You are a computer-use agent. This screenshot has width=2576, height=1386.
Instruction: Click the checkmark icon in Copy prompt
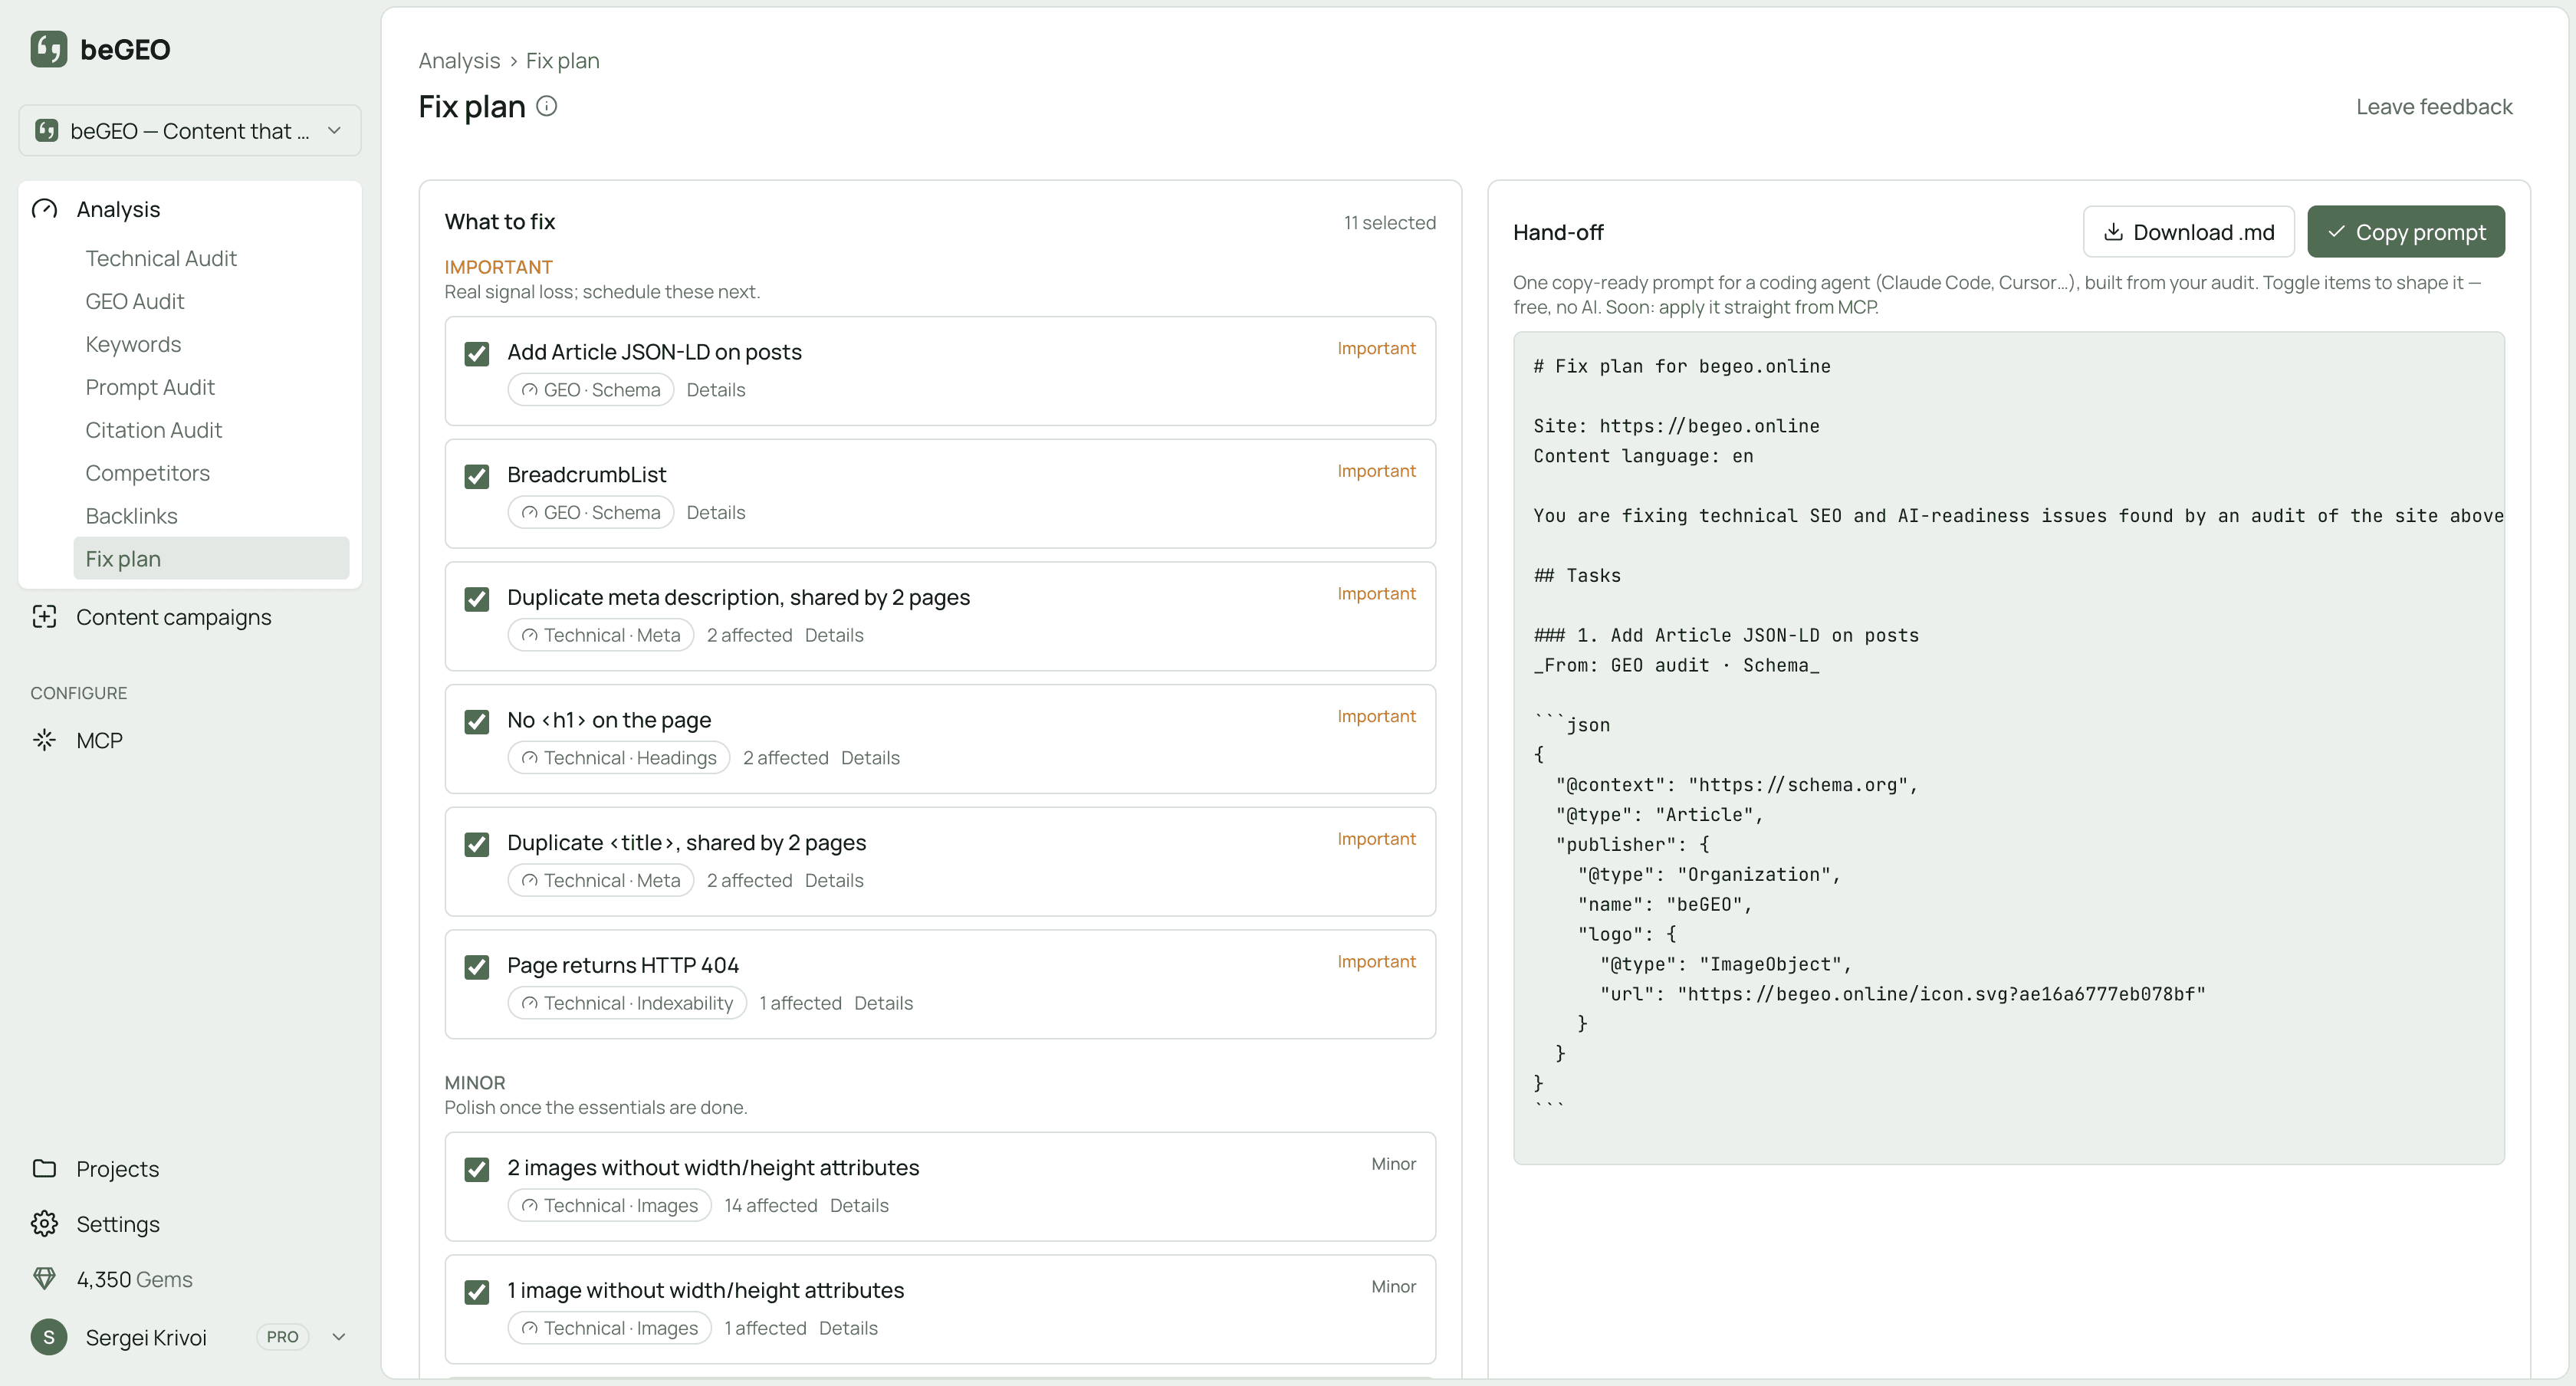[x=2336, y=232]
